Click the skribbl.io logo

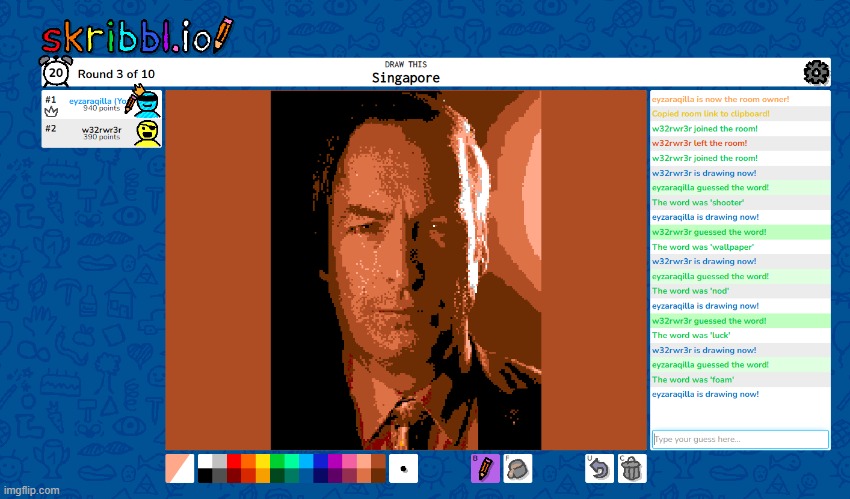click(x=137, y=36)
